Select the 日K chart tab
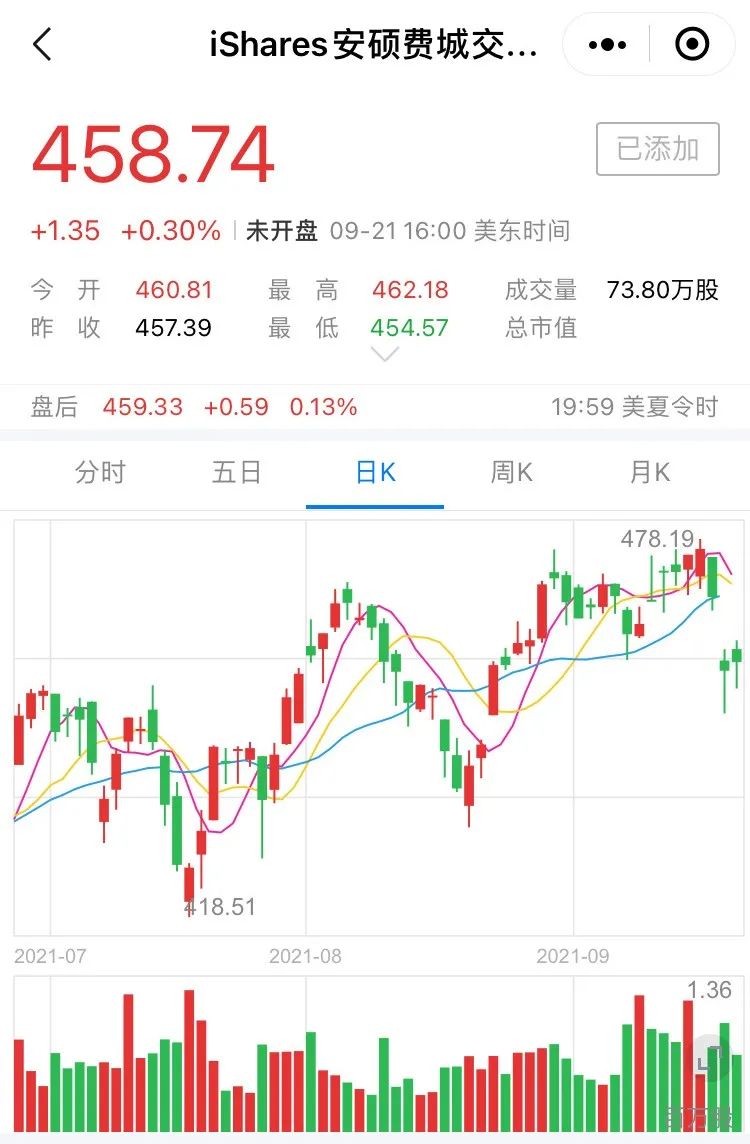Screen dimensions: 750x1144 tap(375, 472)
